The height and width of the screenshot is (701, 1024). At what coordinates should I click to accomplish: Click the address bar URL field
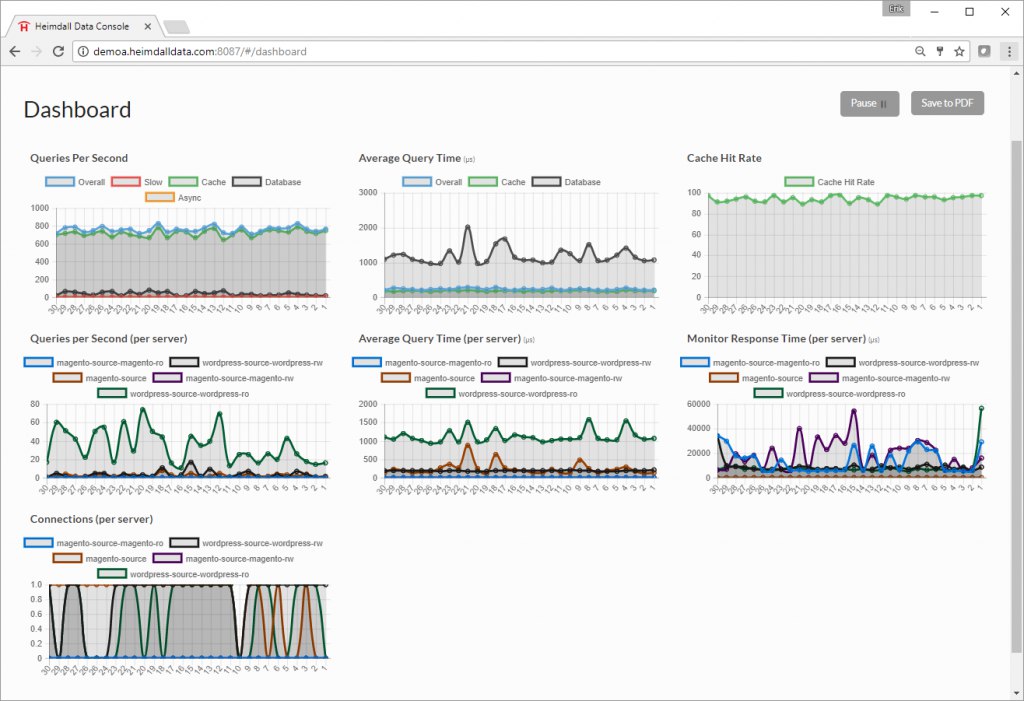pyautogui.click(x=496, y=52)
